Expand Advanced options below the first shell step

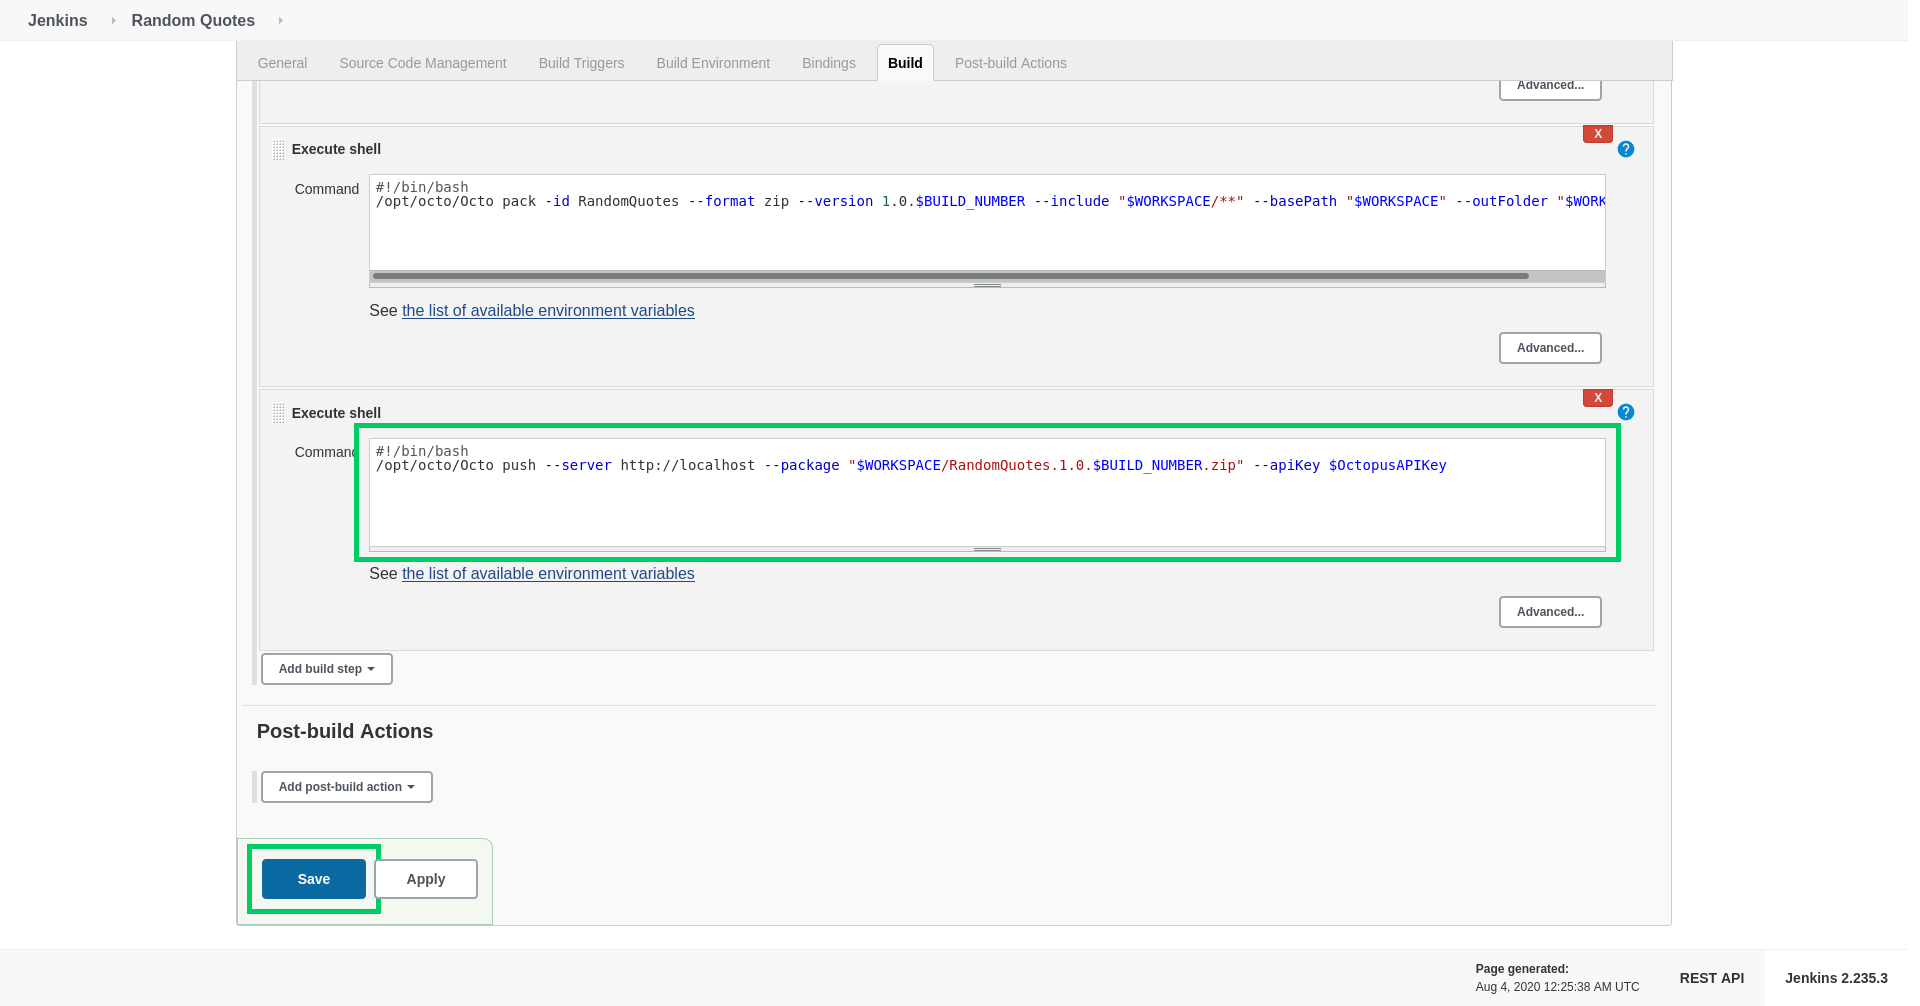point(1550,348)
